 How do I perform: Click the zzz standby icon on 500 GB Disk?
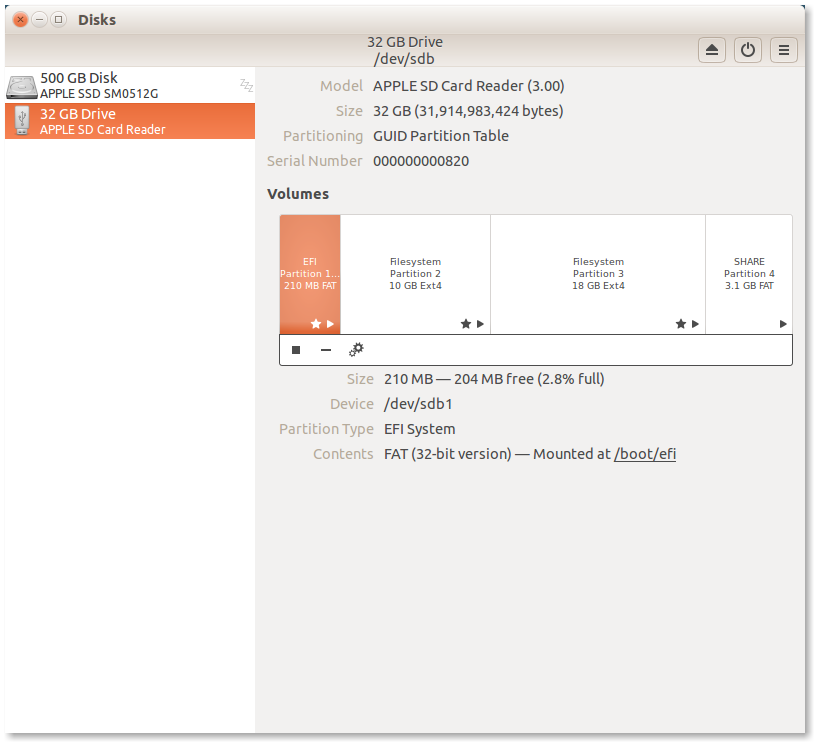[246, 85]
